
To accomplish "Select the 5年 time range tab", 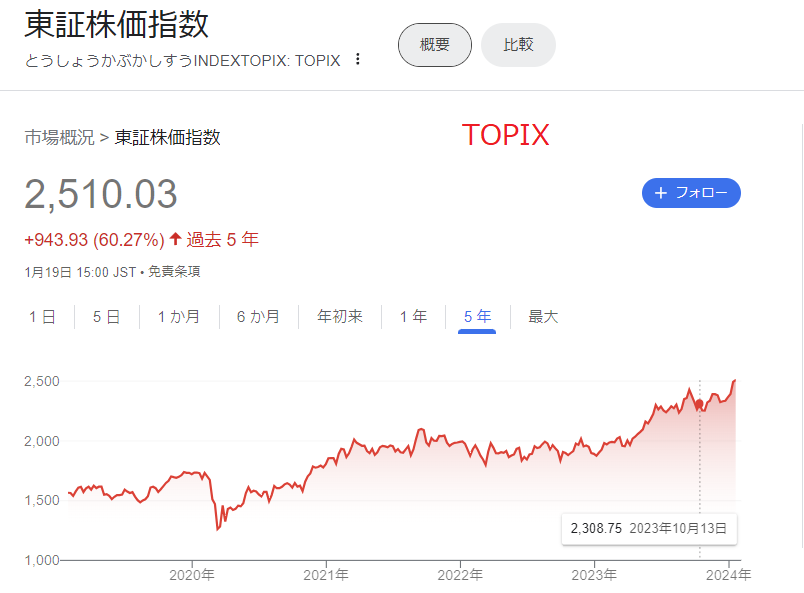I will coord(477,317).
